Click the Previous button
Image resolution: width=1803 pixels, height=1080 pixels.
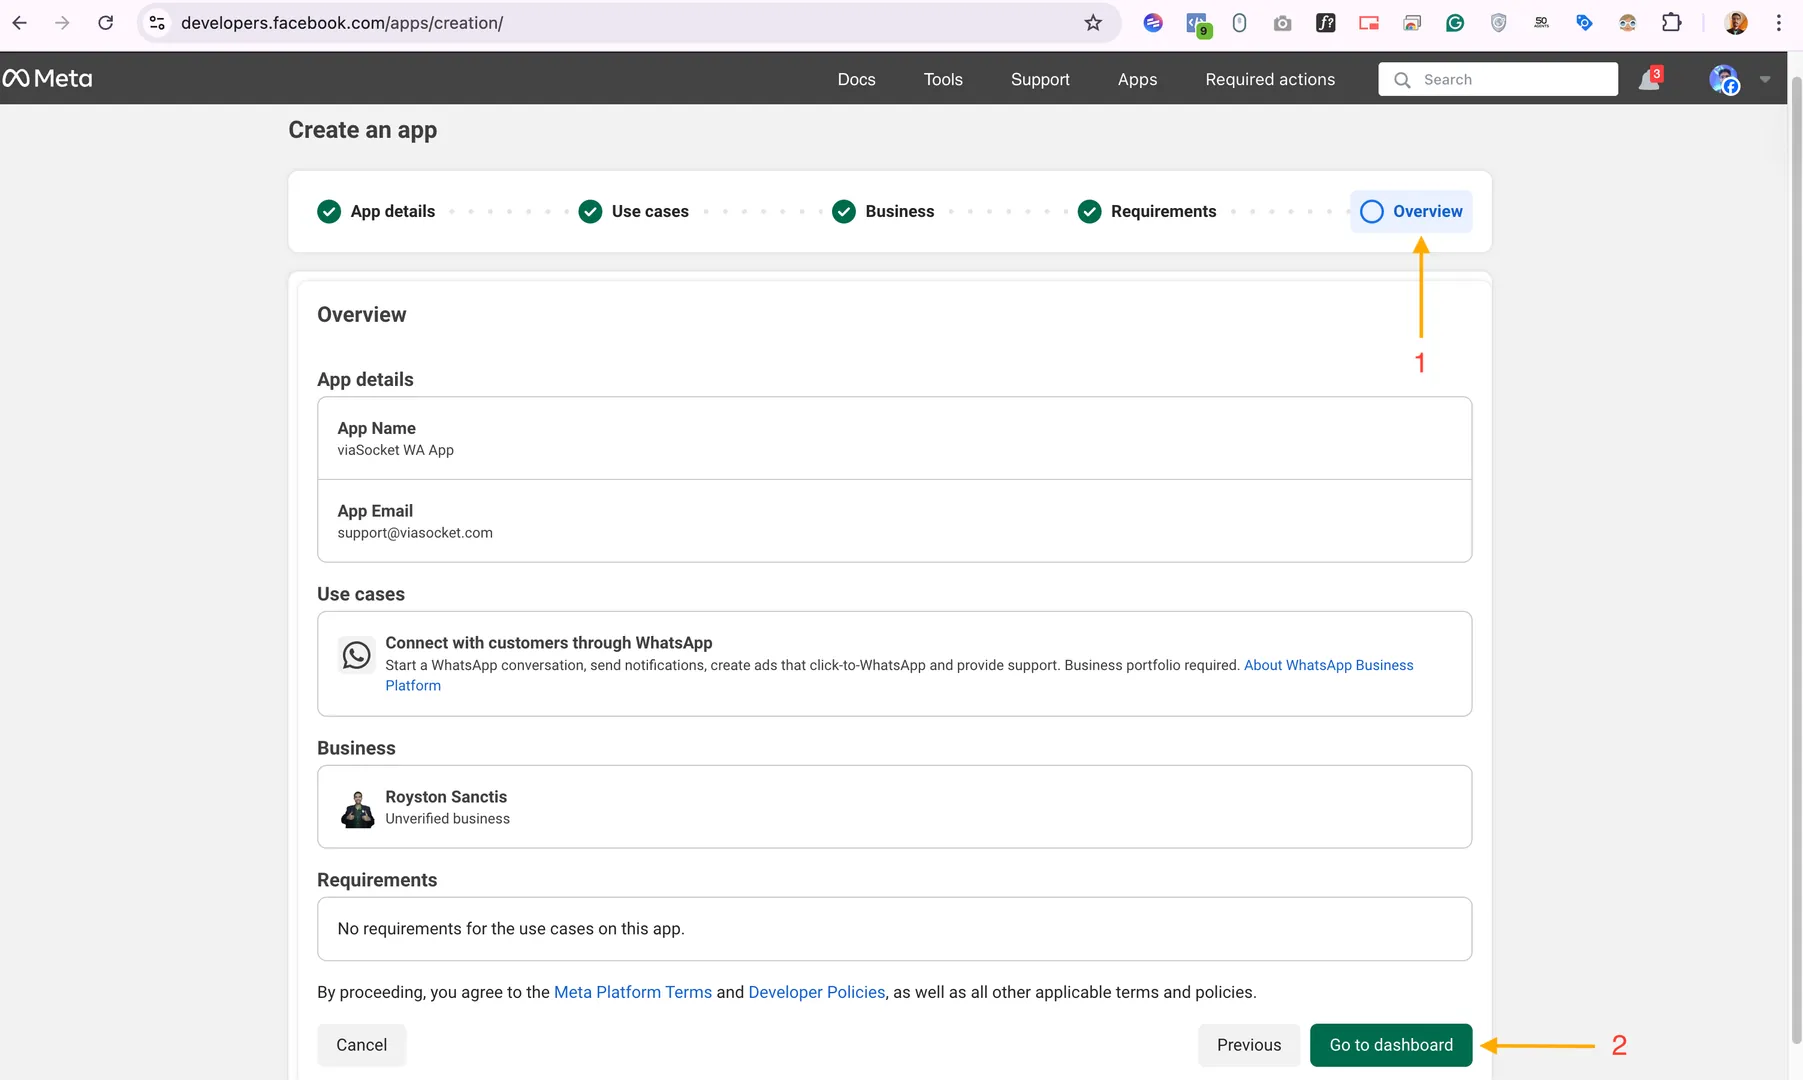click(1249, 1045)
